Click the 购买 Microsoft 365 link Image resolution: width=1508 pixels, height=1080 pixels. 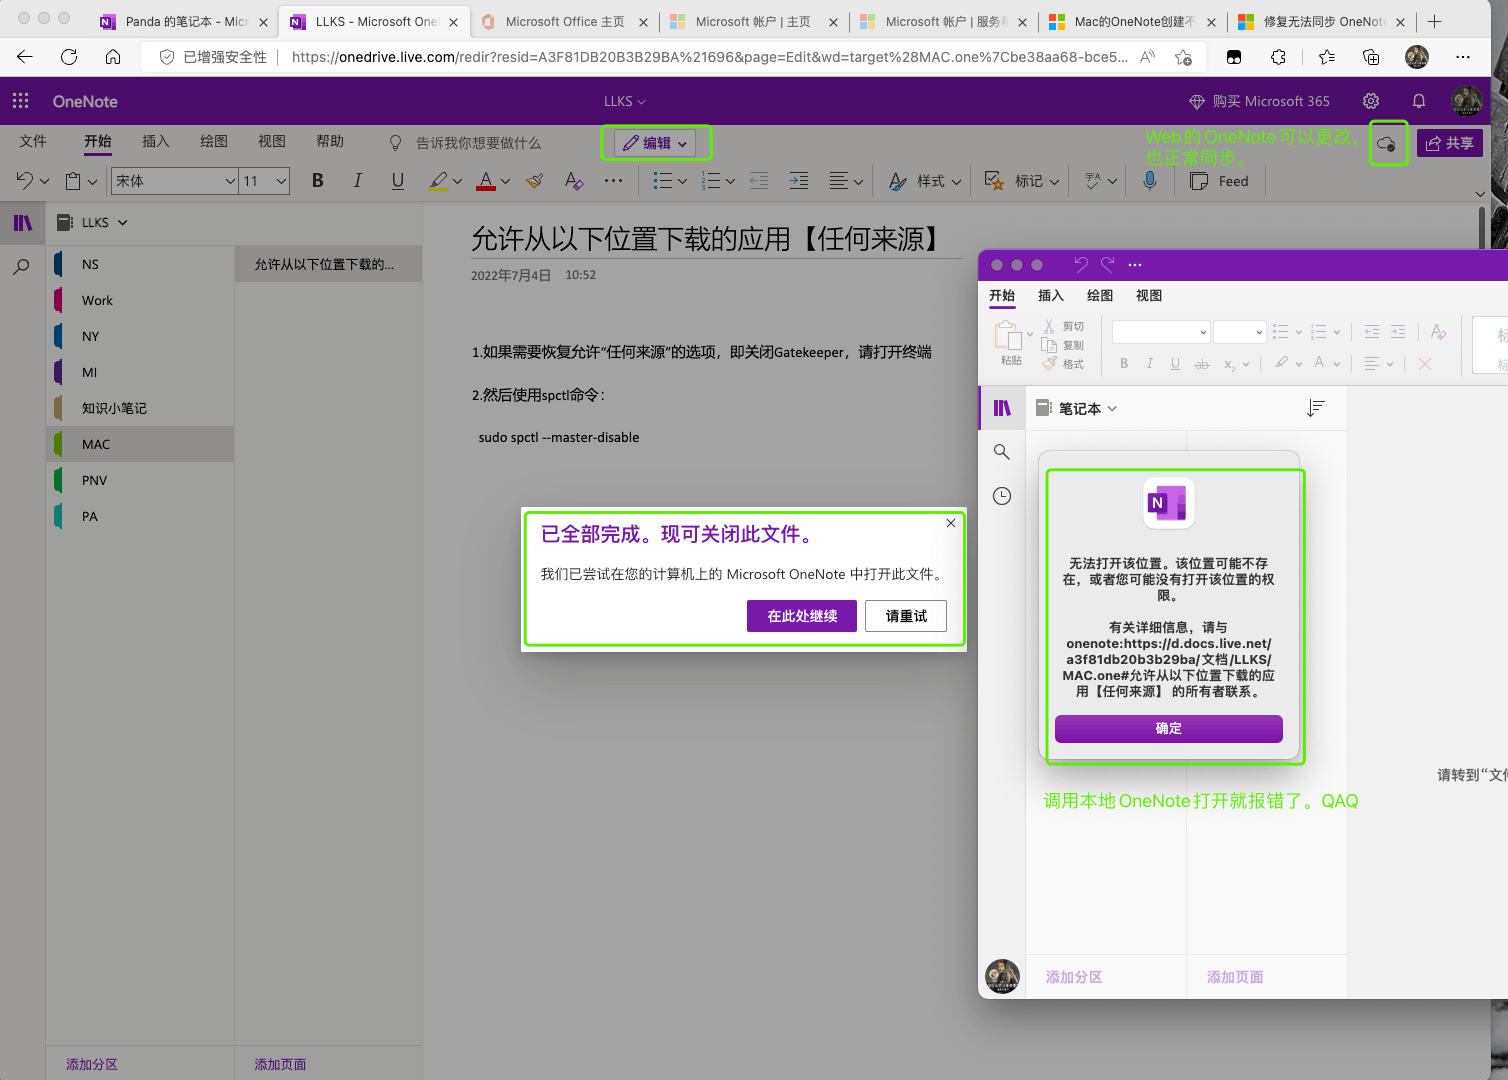tap(1259, 101)
